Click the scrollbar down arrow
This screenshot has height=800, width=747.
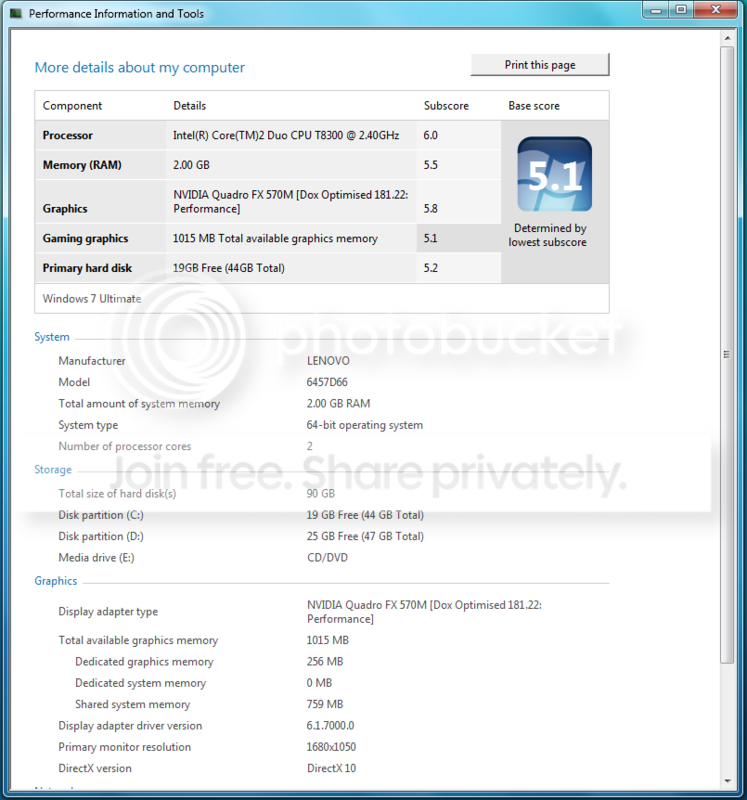point(727,781)
